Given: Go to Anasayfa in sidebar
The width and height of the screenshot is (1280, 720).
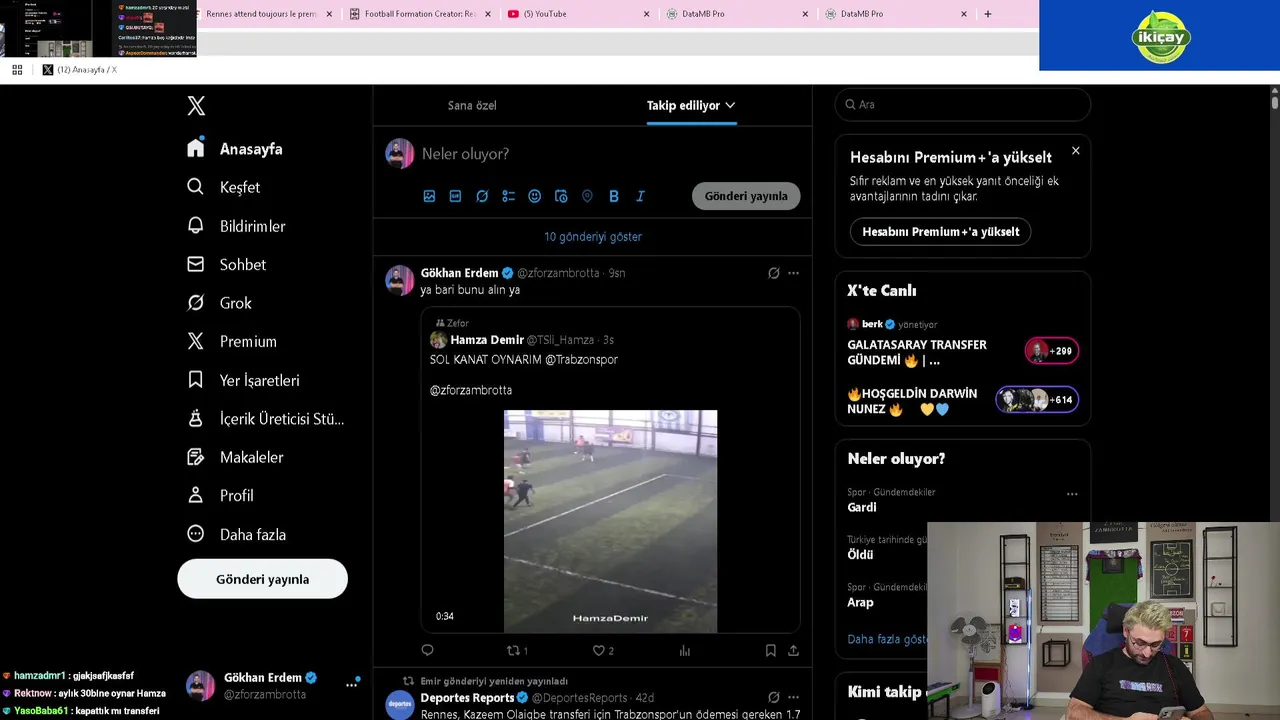Looking at the screenshot, I should 235,148.
